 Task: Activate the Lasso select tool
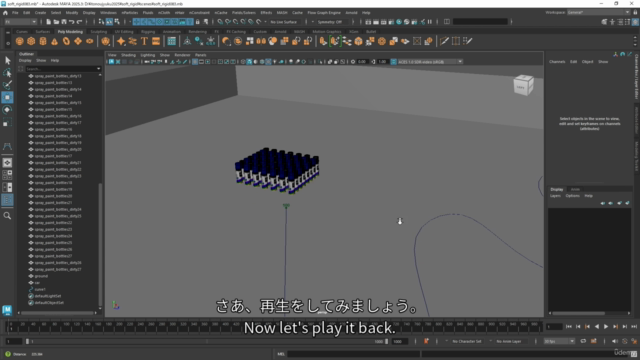7,73
